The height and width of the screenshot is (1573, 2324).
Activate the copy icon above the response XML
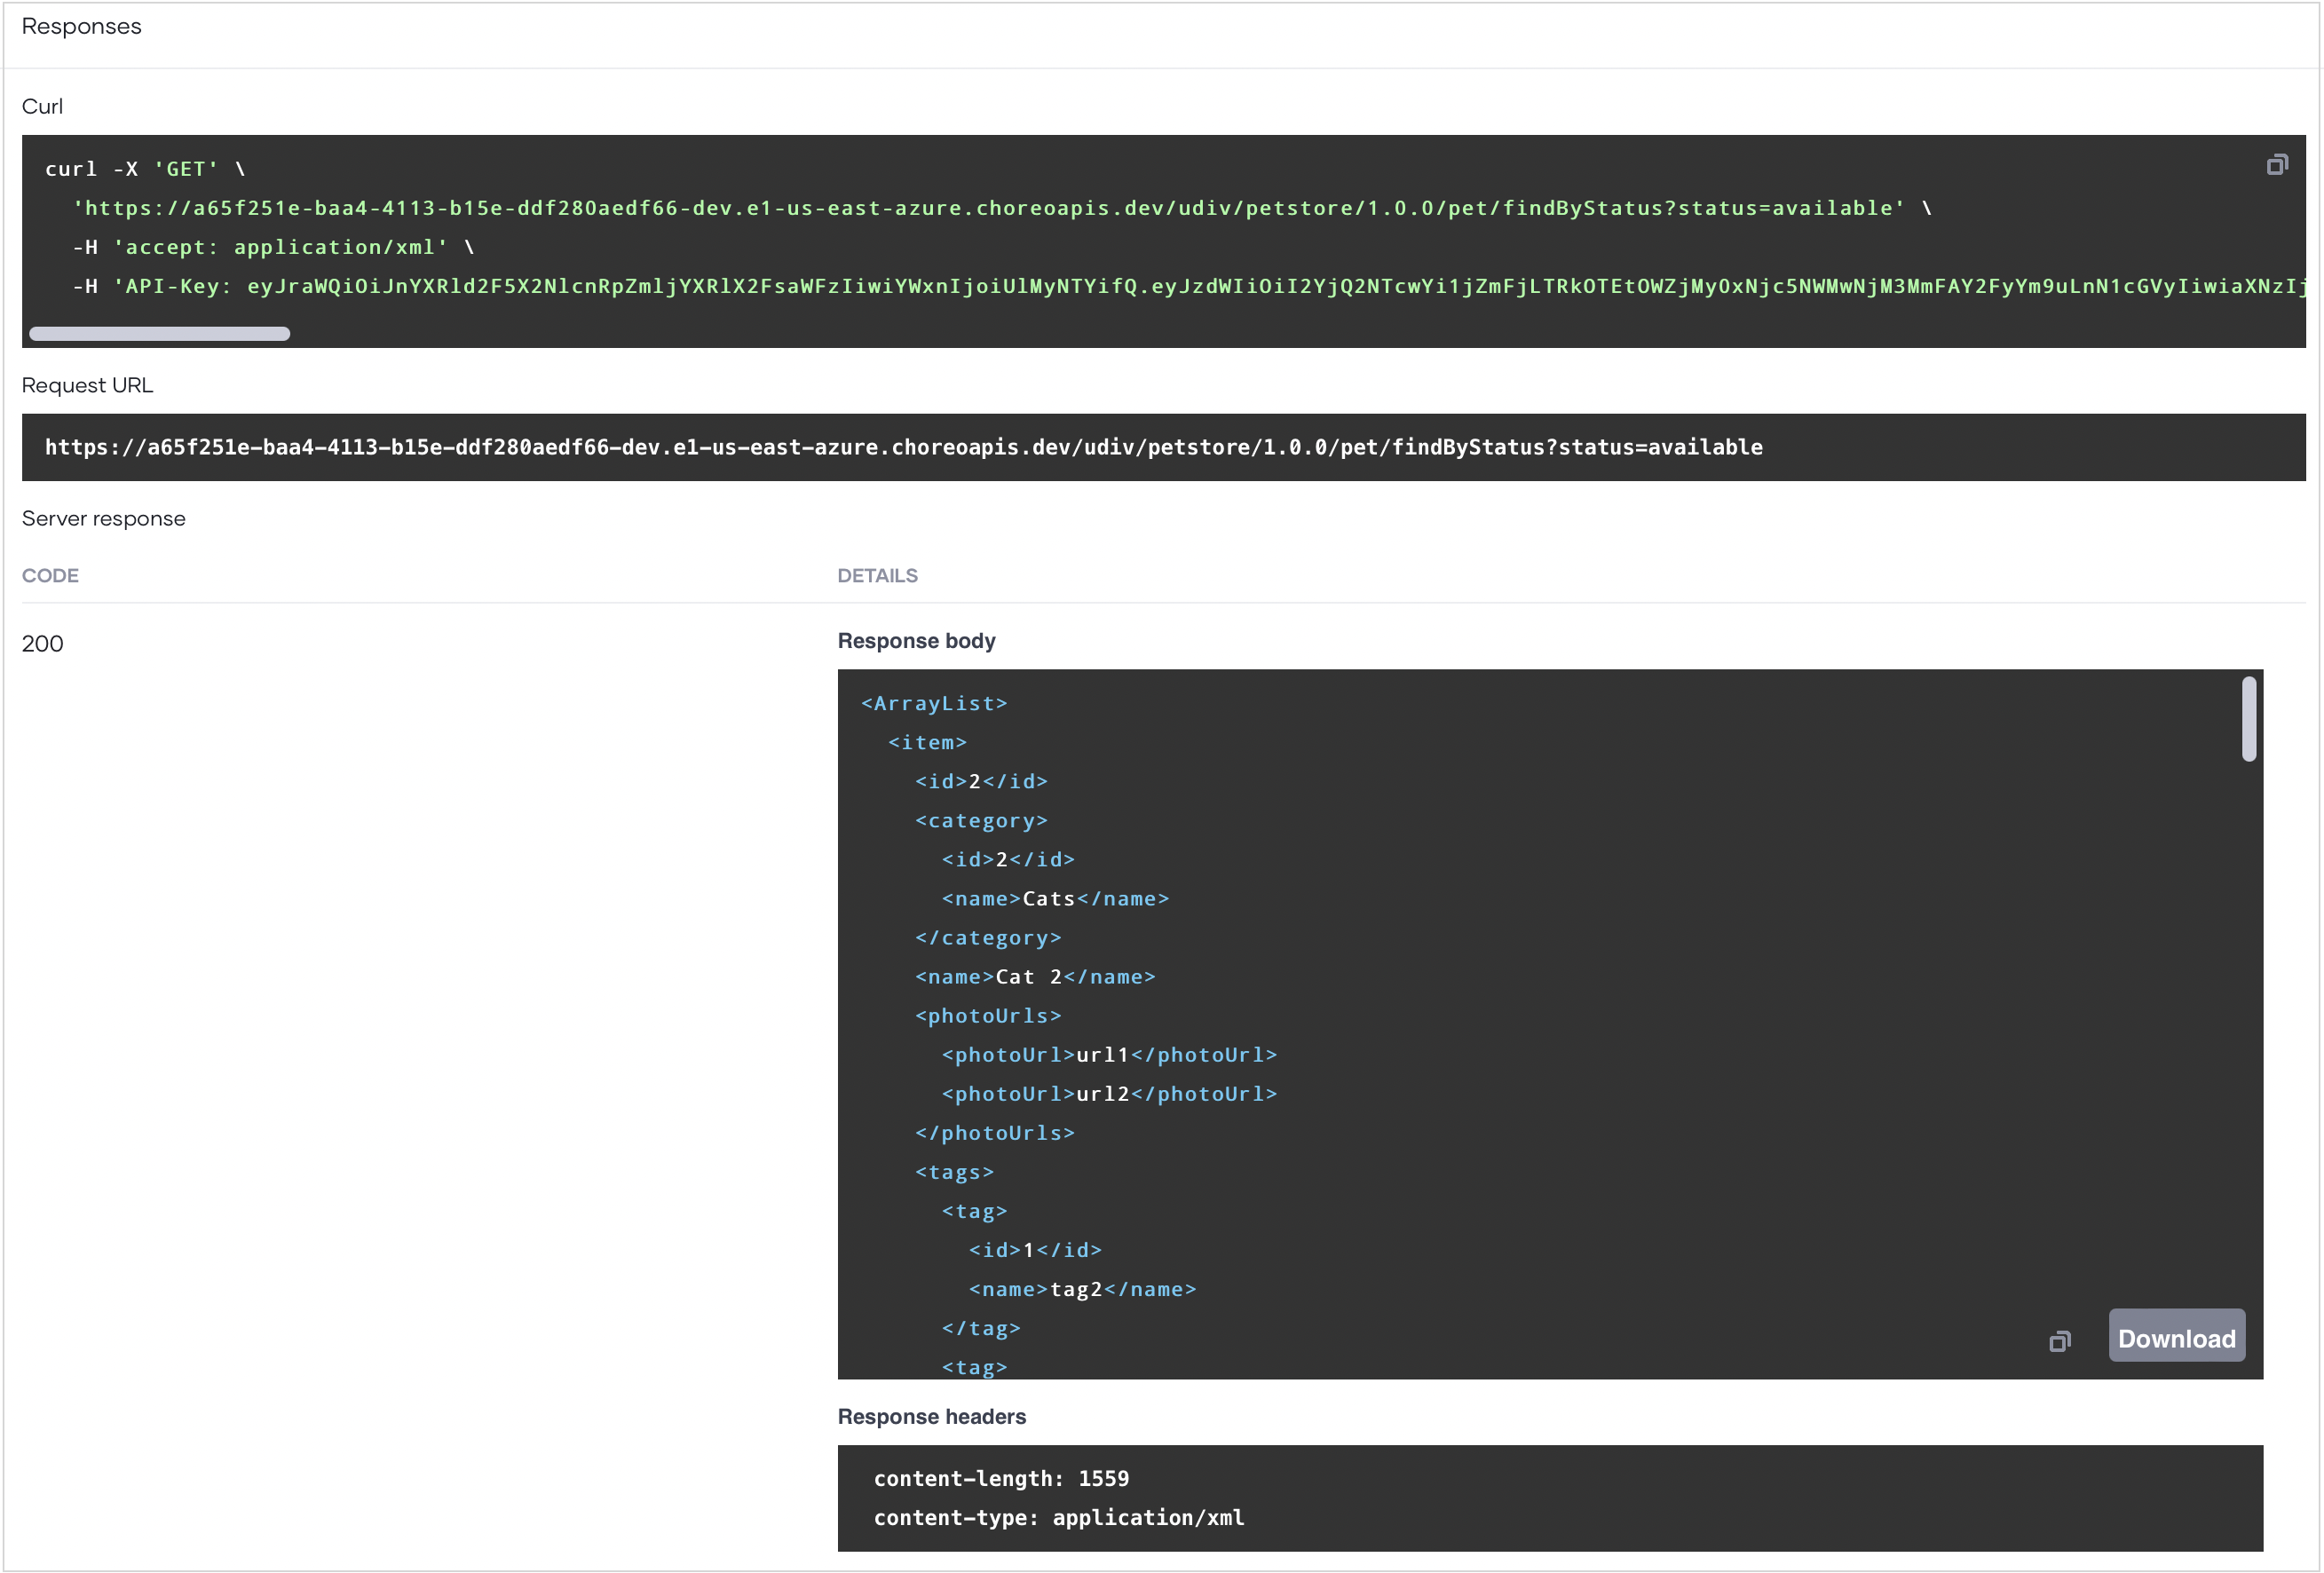2060,1342
